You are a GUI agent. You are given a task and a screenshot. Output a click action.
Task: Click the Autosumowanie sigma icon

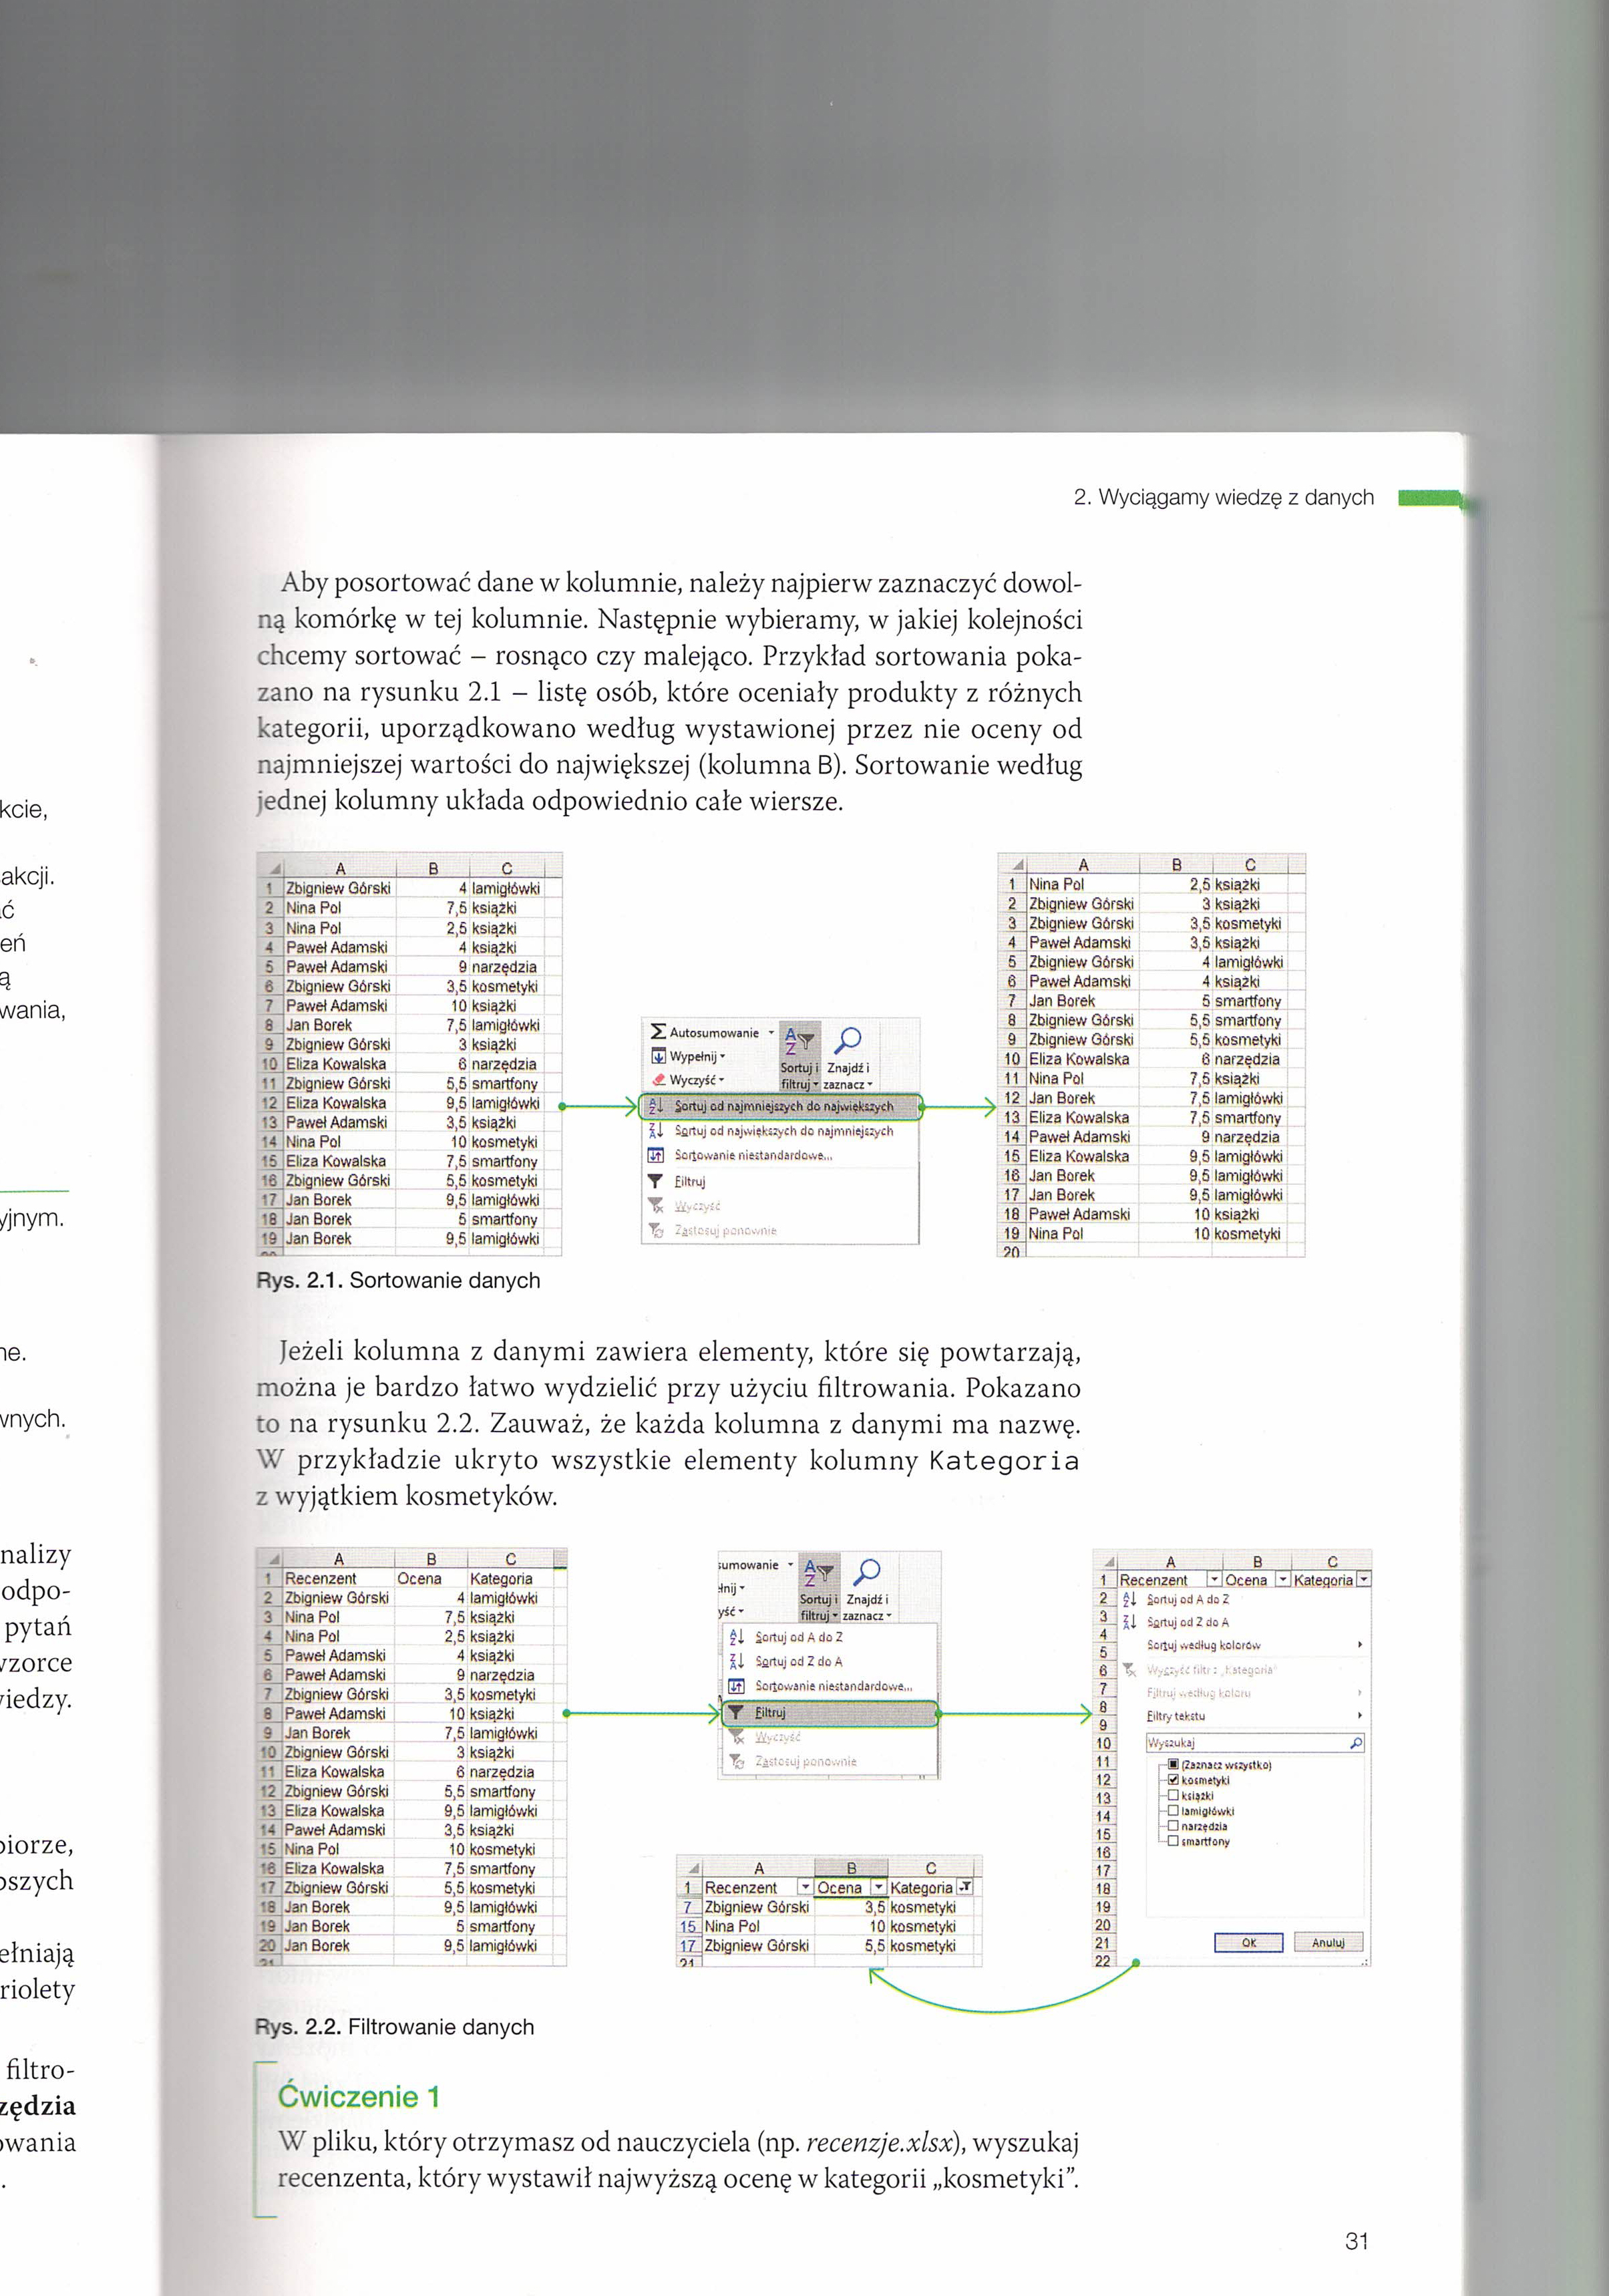(658, 1031)
